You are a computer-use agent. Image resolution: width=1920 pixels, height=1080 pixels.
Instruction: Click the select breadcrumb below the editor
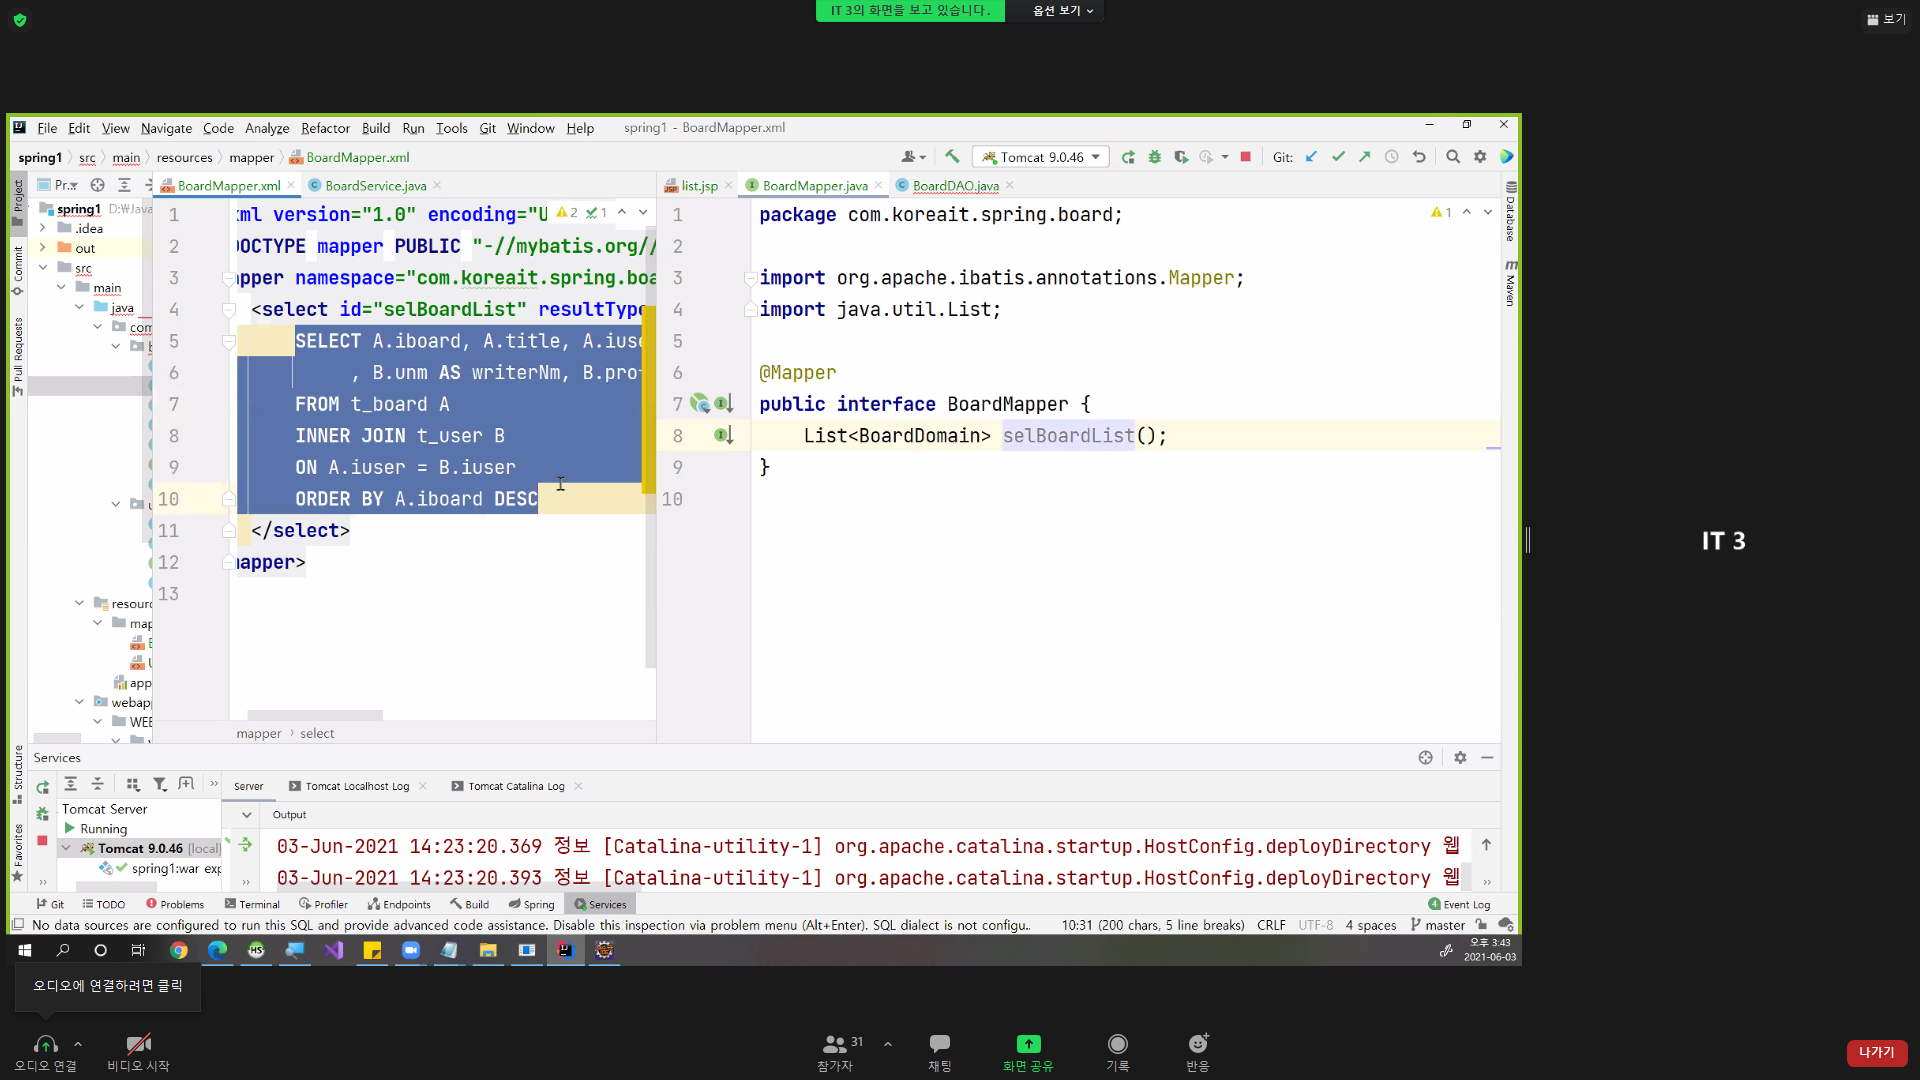(x=317, y=733)
